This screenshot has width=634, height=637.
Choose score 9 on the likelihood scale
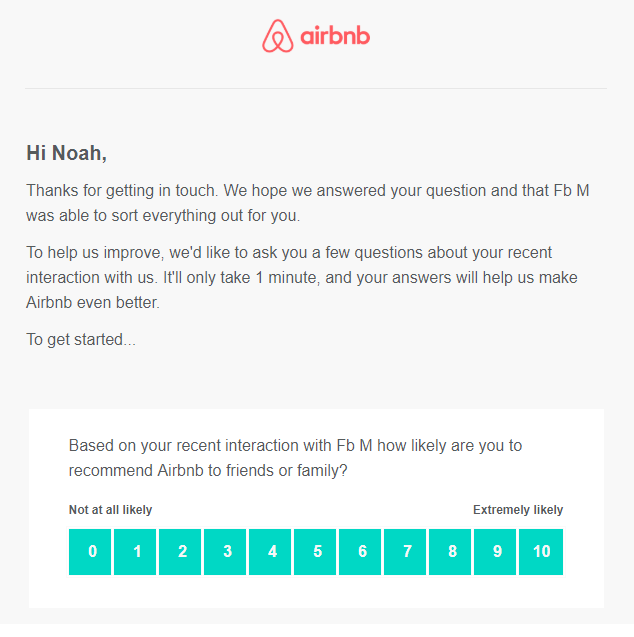(x=497, y=552)
